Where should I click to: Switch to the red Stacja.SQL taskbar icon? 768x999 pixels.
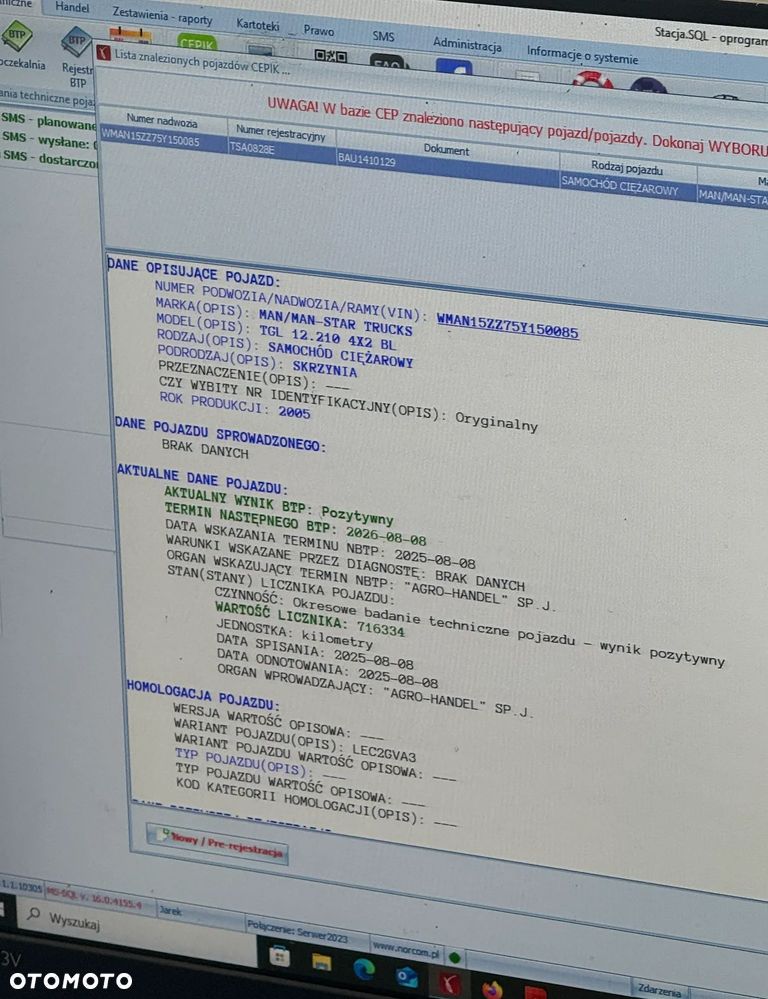coord(449,983)
